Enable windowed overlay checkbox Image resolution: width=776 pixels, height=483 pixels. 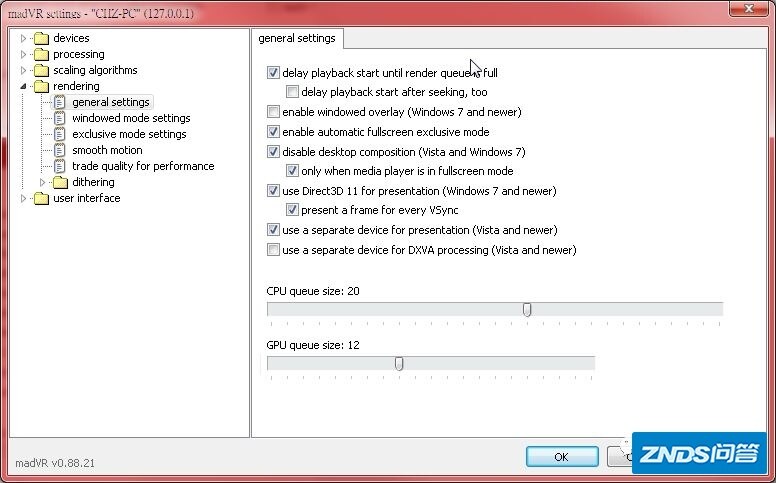(273, 112)
